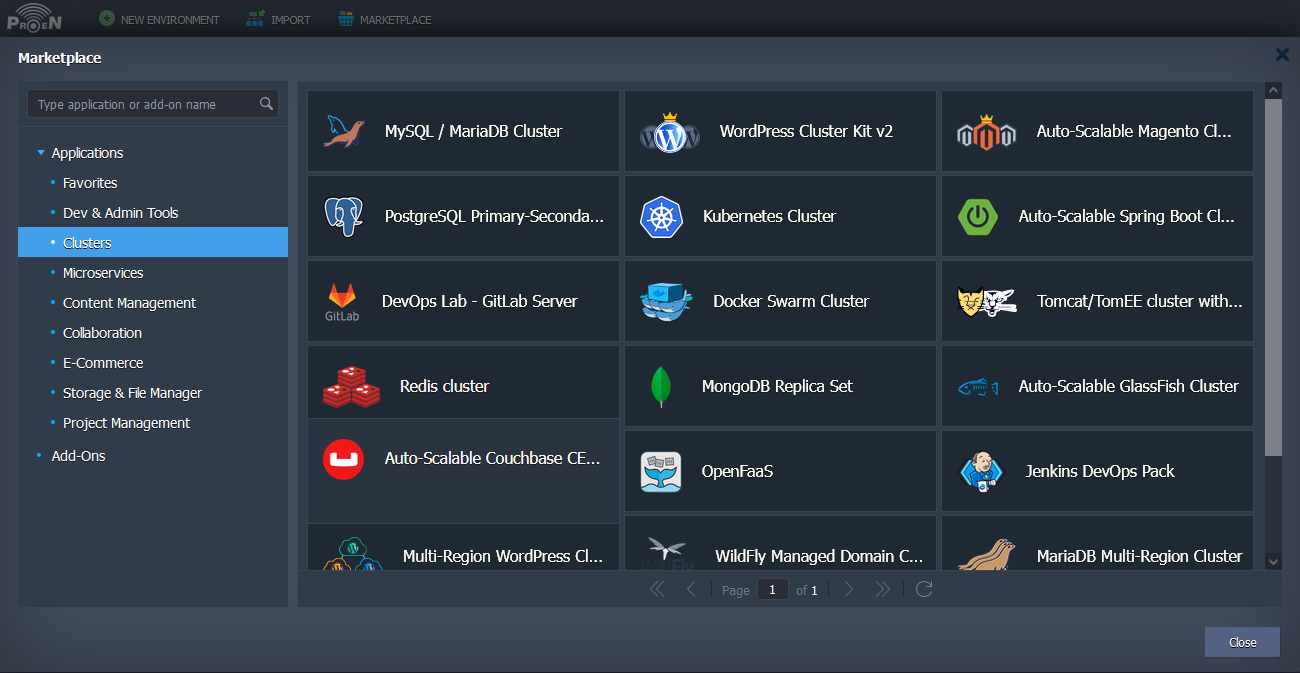Select the Microservices category
Viewport: 1300px width, 673px height.
(103, 273)
